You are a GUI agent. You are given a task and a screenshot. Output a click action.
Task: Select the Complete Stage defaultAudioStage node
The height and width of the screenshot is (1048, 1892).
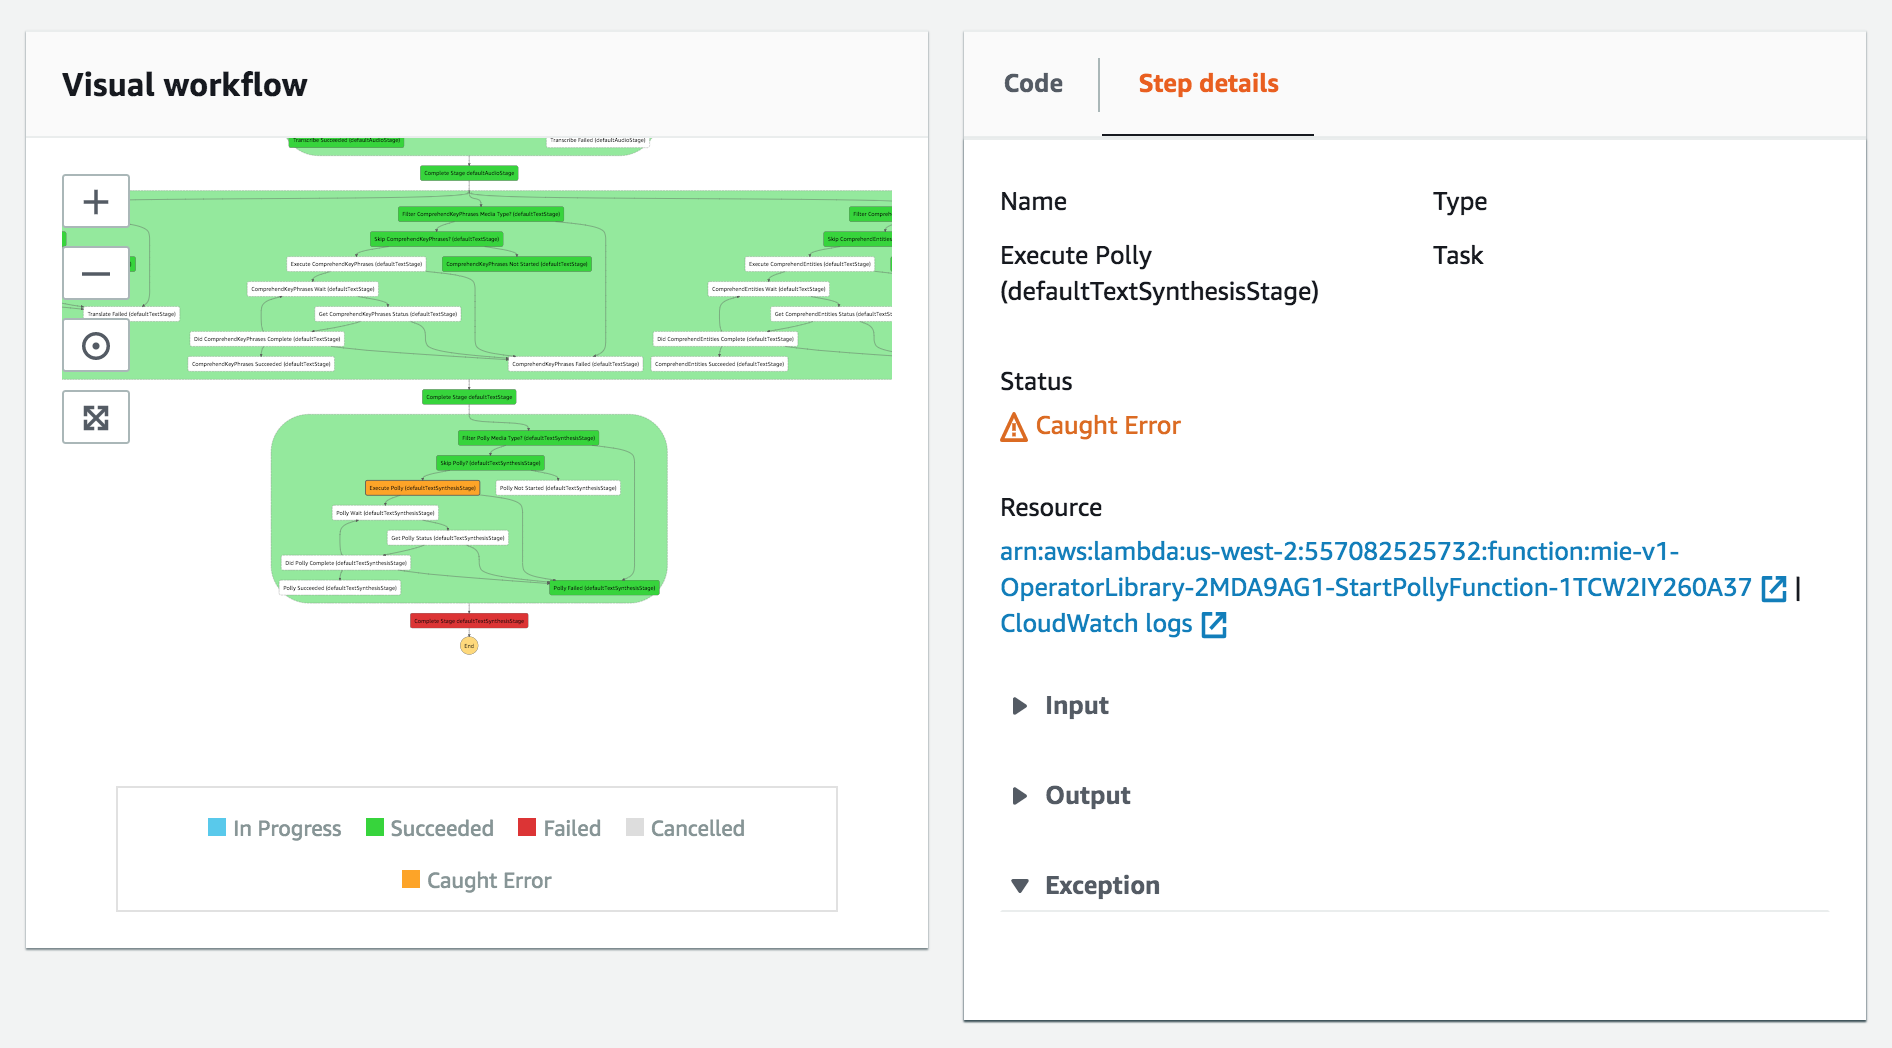coord(469,173)
